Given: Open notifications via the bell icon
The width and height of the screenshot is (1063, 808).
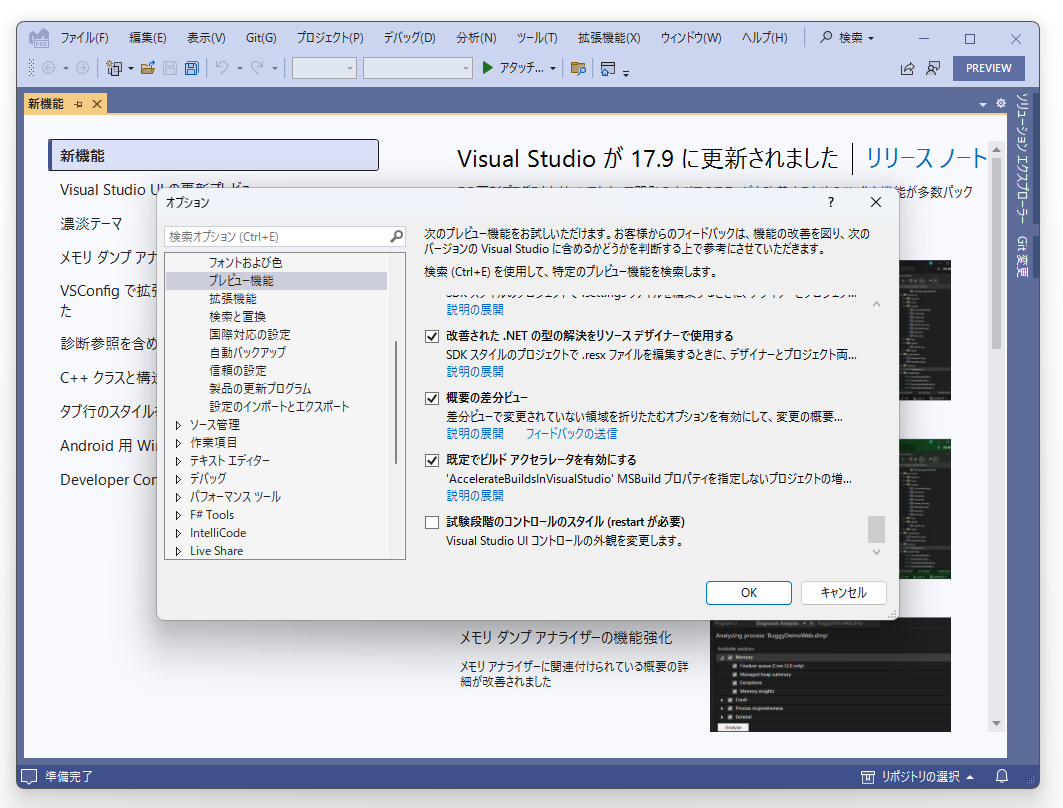Looking at the screenshot, I should (x=1001, y=776).
